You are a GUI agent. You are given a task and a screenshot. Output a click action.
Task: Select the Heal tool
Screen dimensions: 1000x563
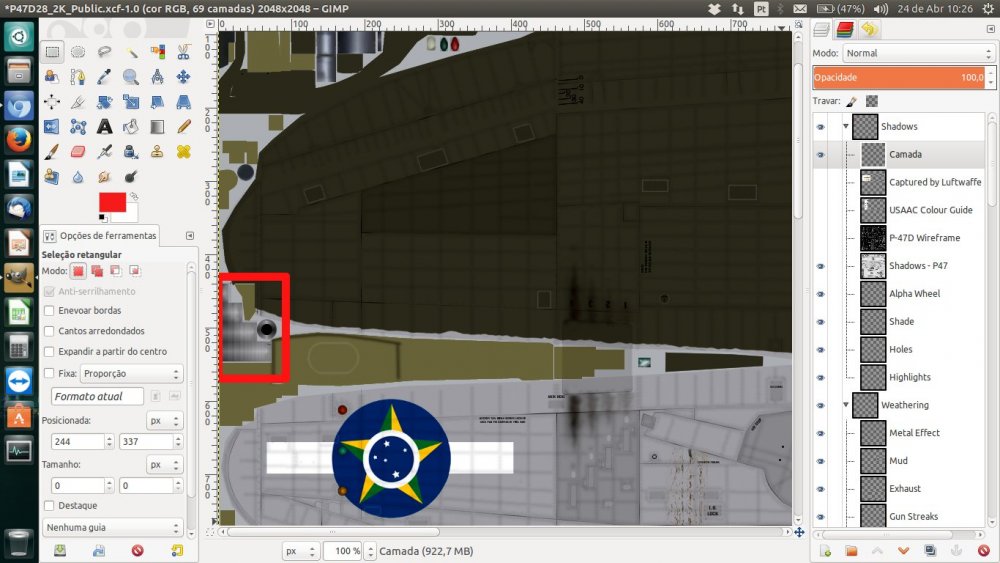183,151
